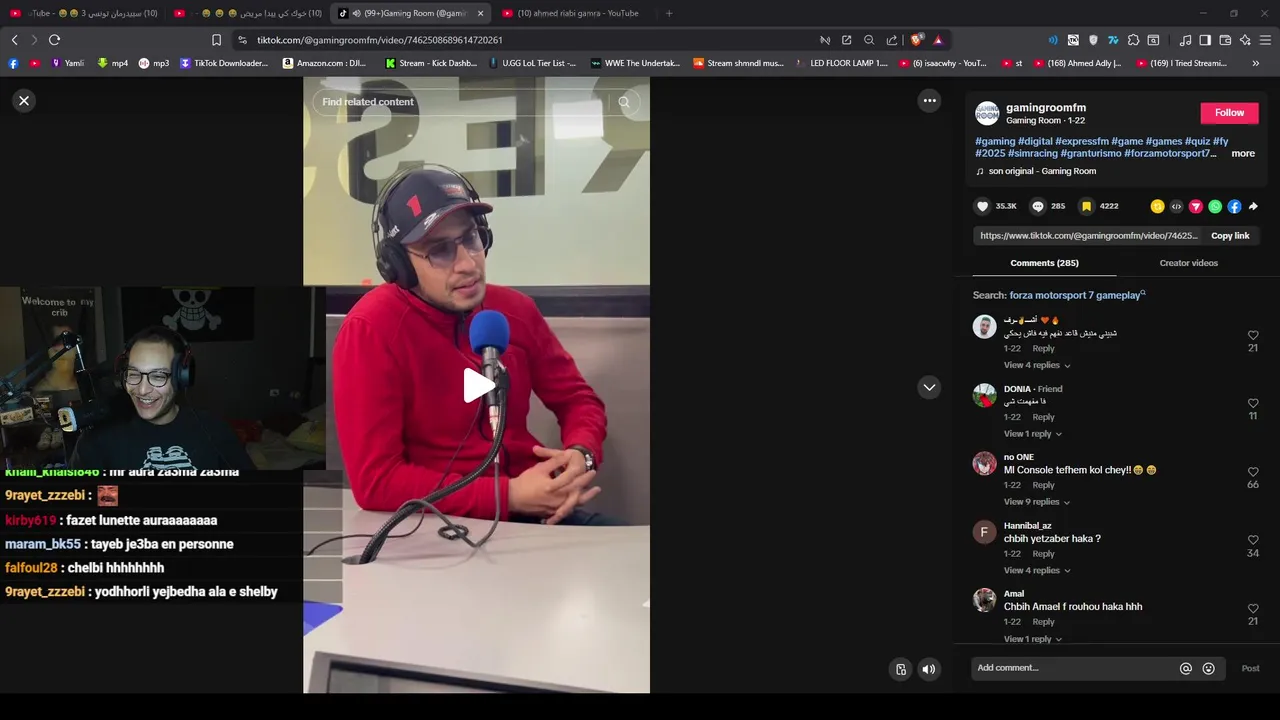Like the video with heart icon

(982, 206)
